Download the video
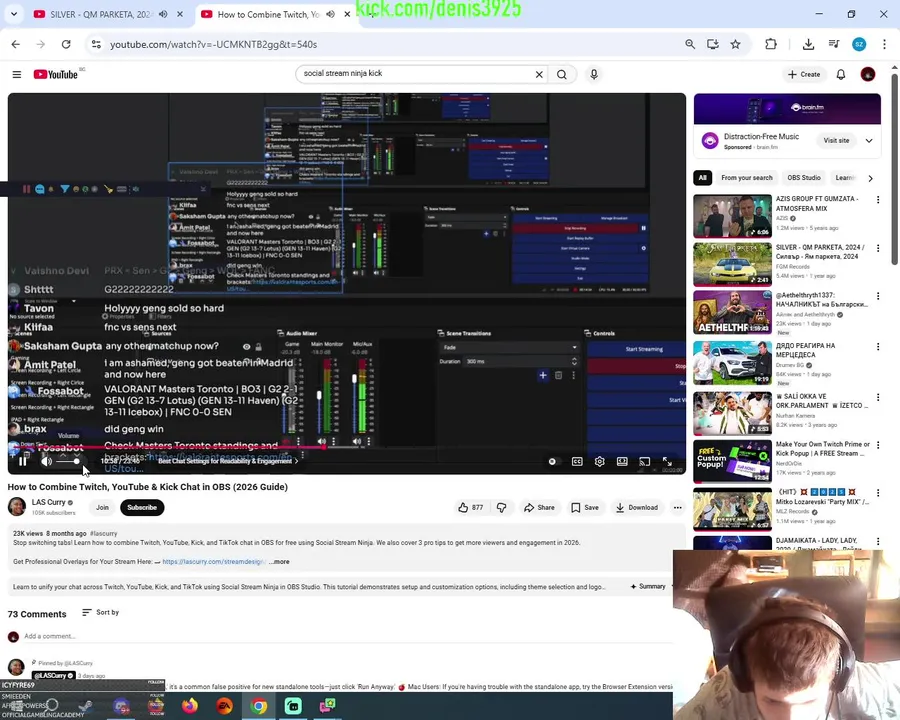 [x=637, y=508]
